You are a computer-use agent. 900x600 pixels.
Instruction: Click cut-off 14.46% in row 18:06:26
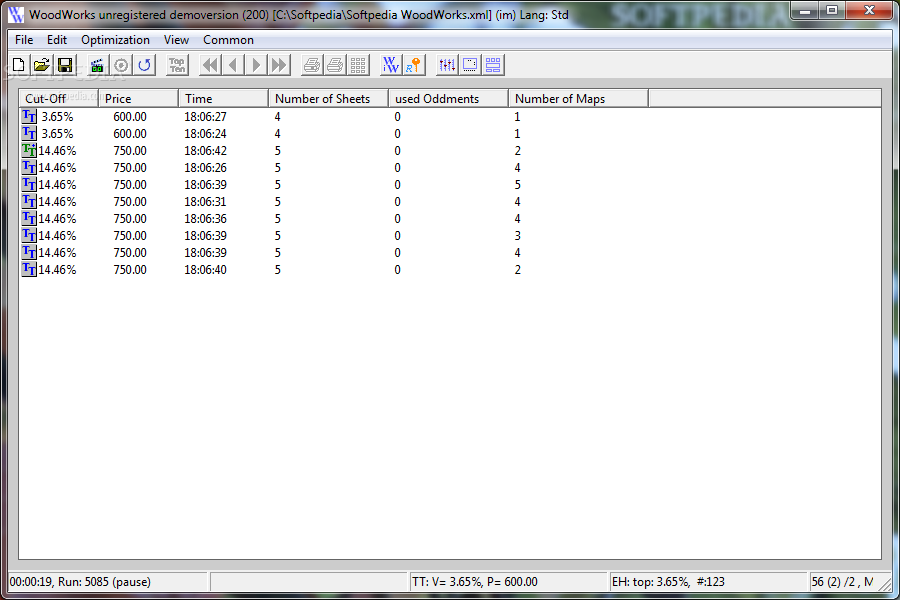pos(57,168)
